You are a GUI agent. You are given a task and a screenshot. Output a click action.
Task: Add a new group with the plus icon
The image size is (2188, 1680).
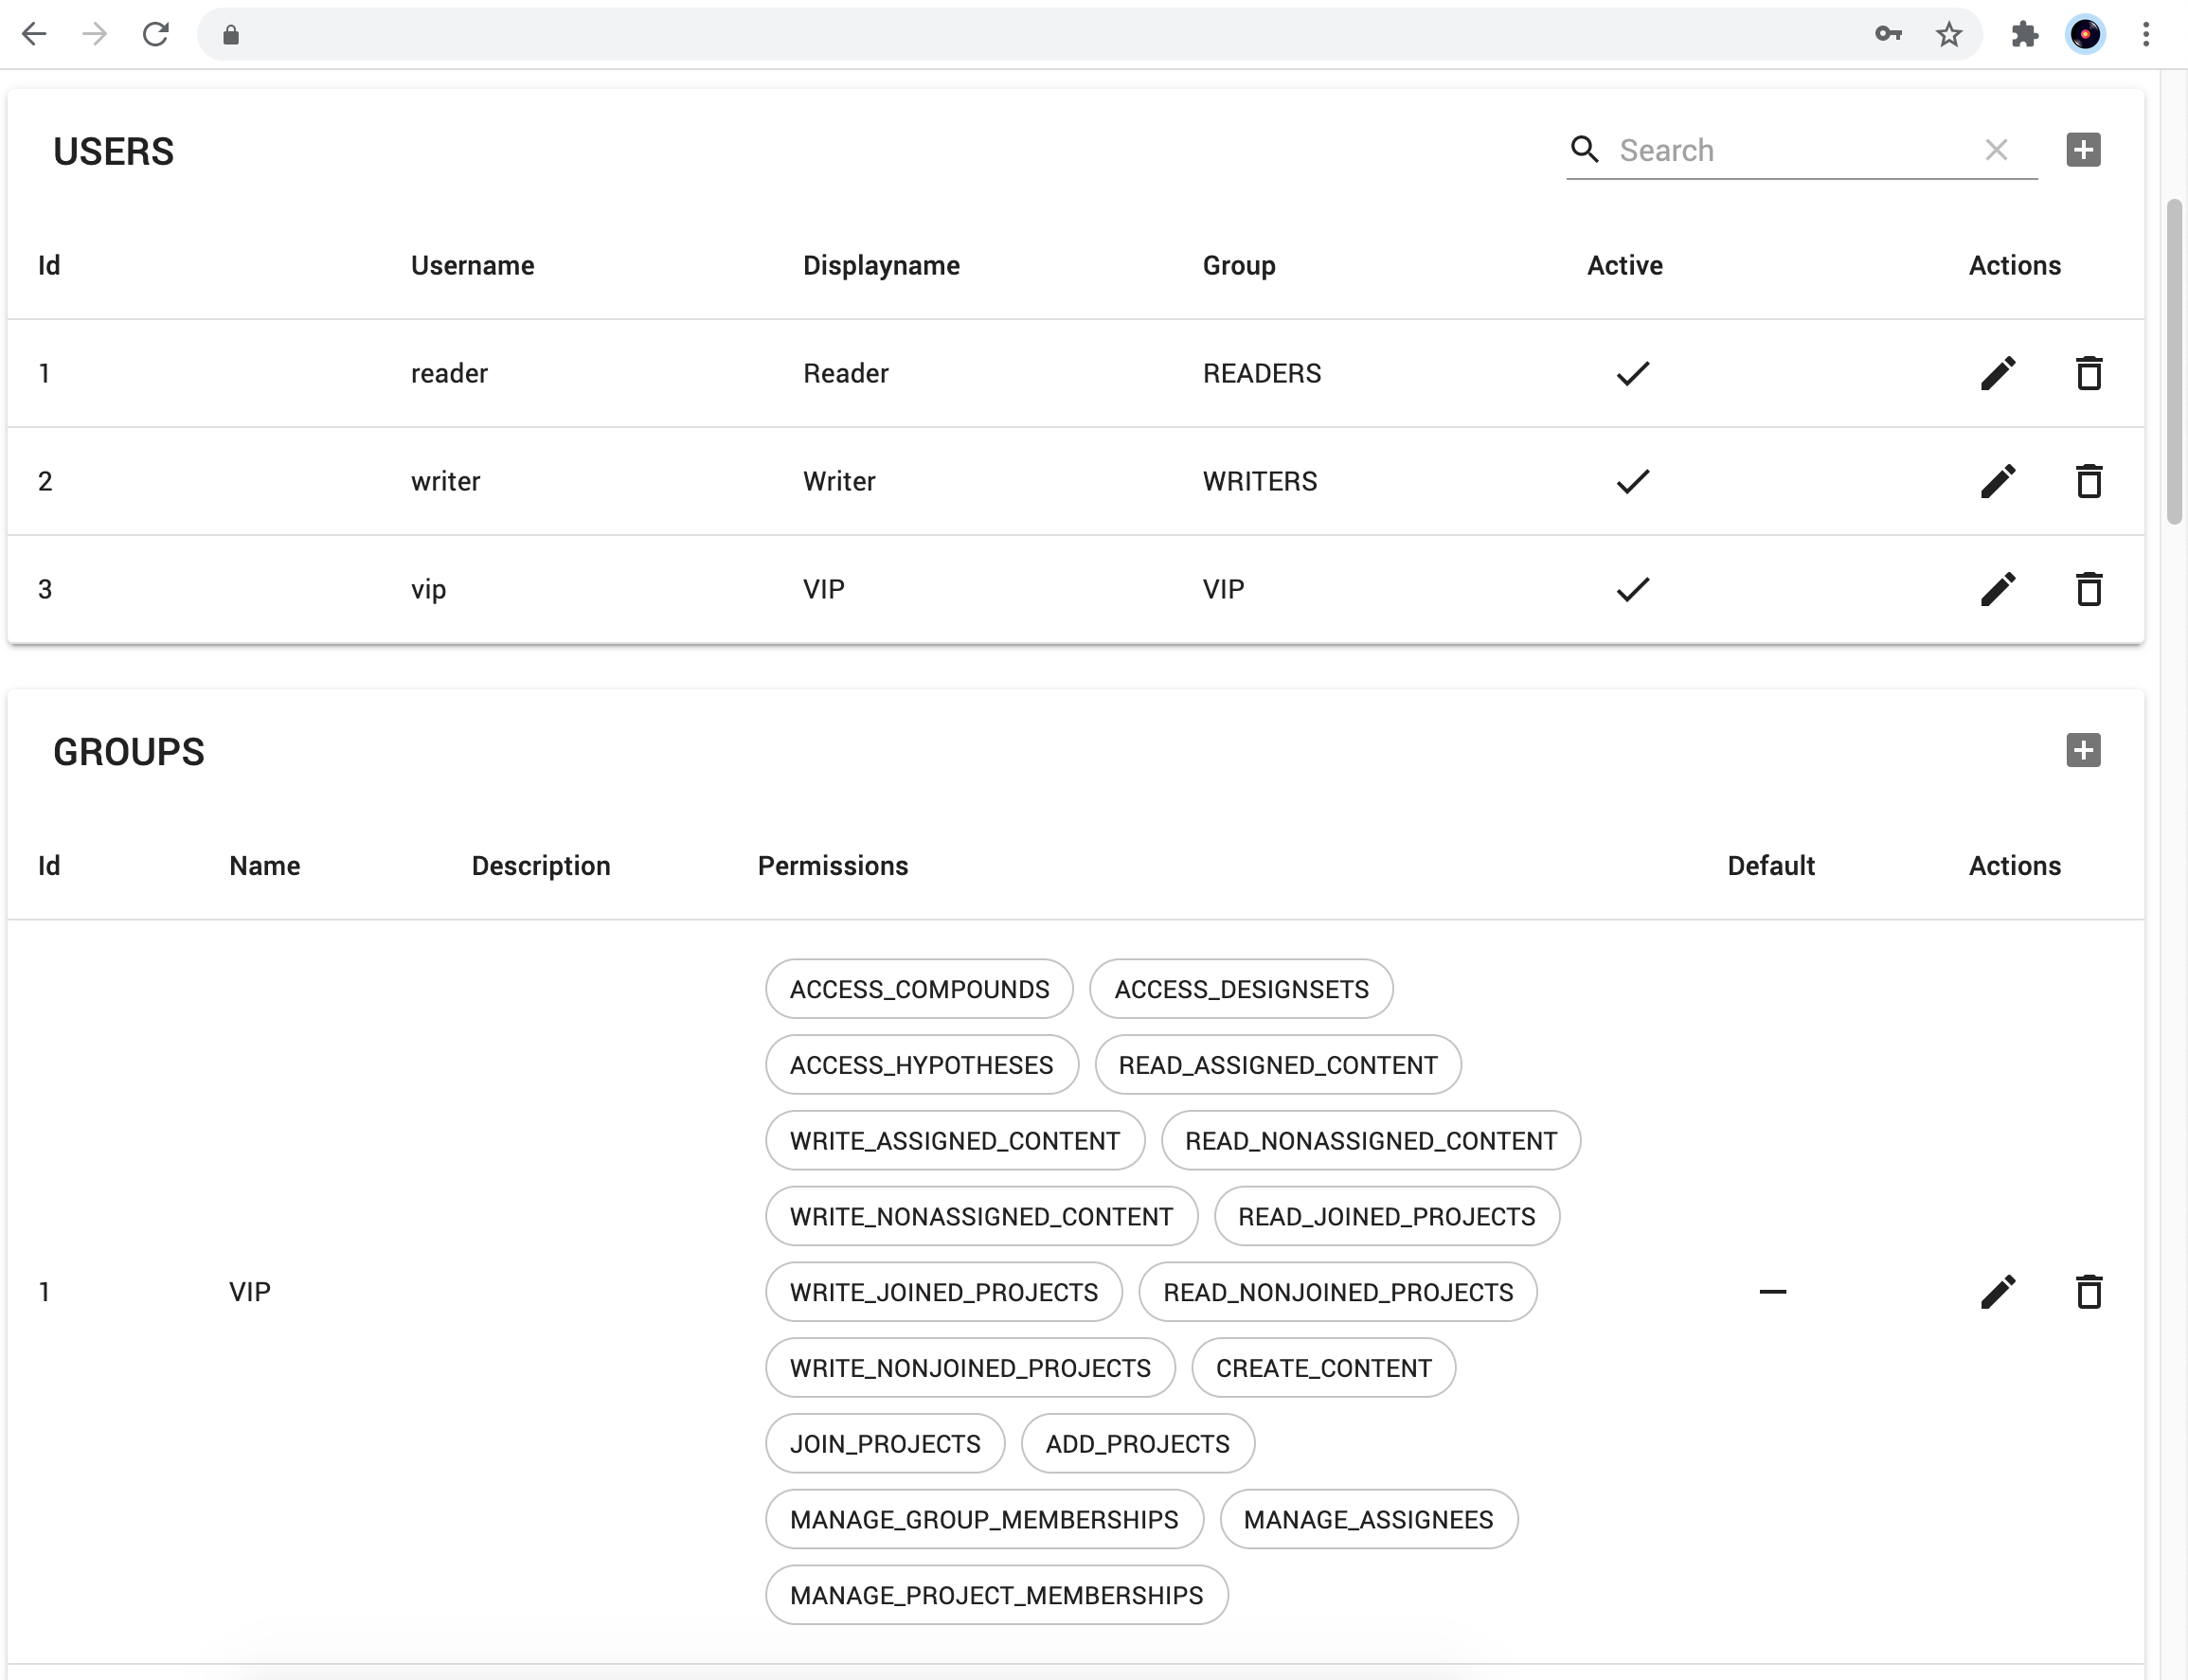point(2082,750)
